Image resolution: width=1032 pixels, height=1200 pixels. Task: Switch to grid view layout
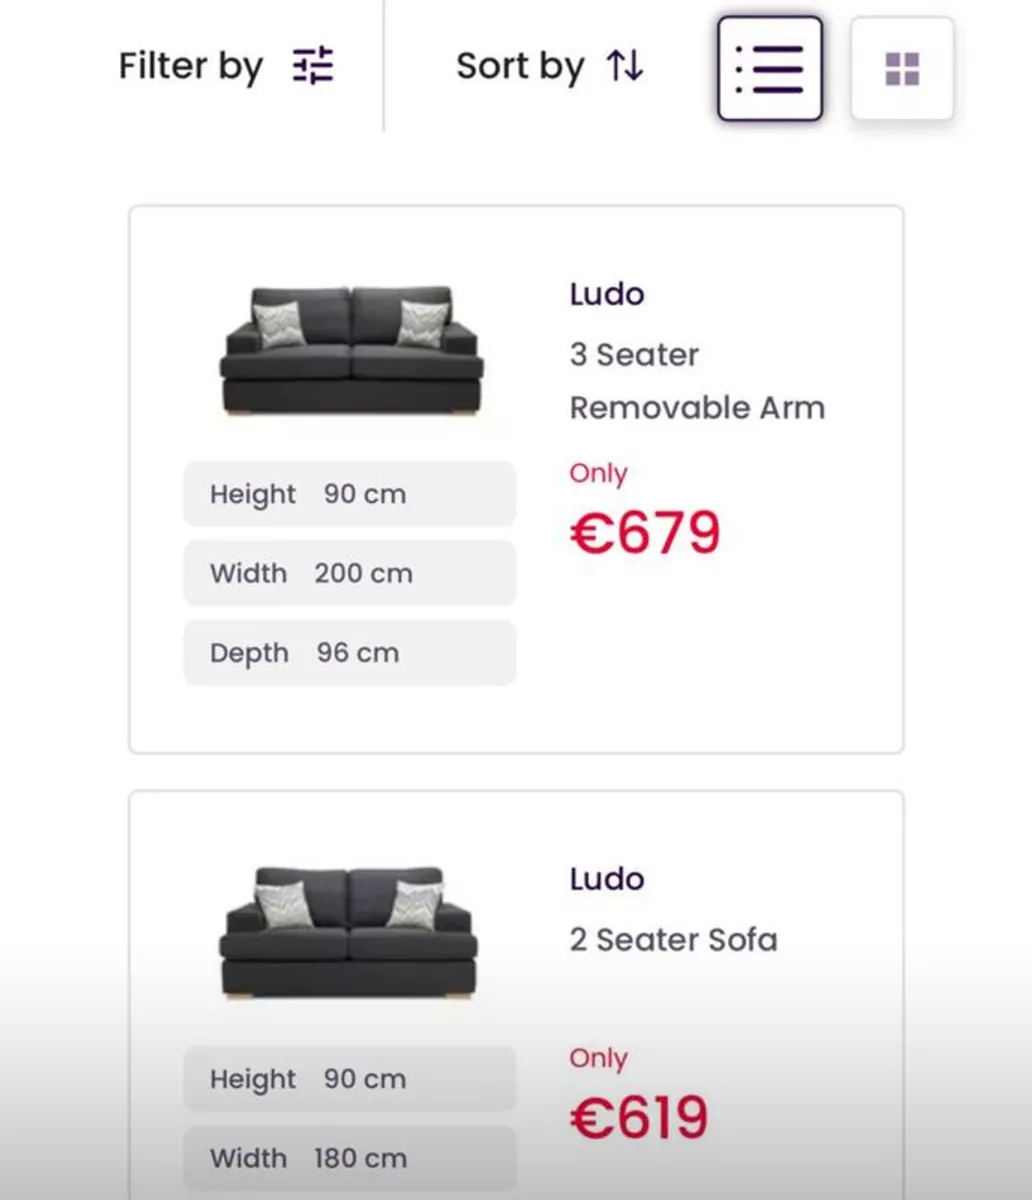902,69
